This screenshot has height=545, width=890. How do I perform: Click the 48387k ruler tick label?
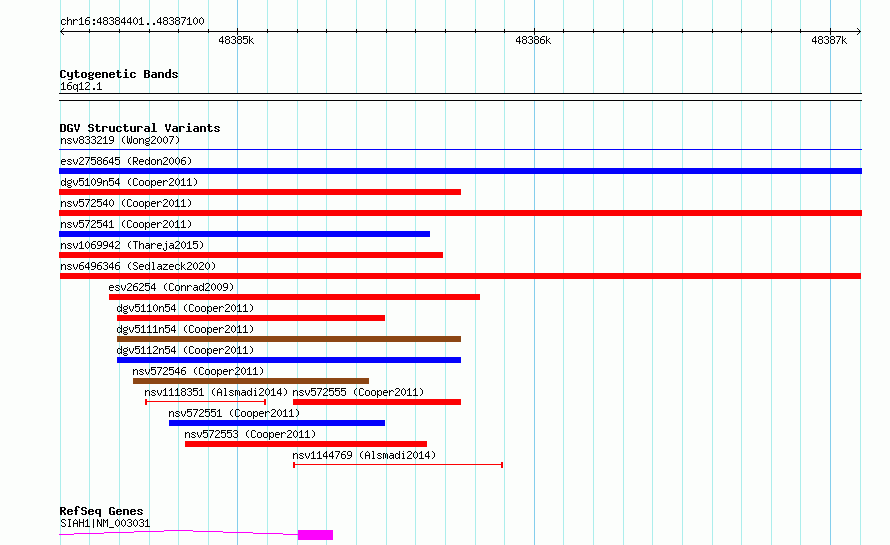pos(829,40)
